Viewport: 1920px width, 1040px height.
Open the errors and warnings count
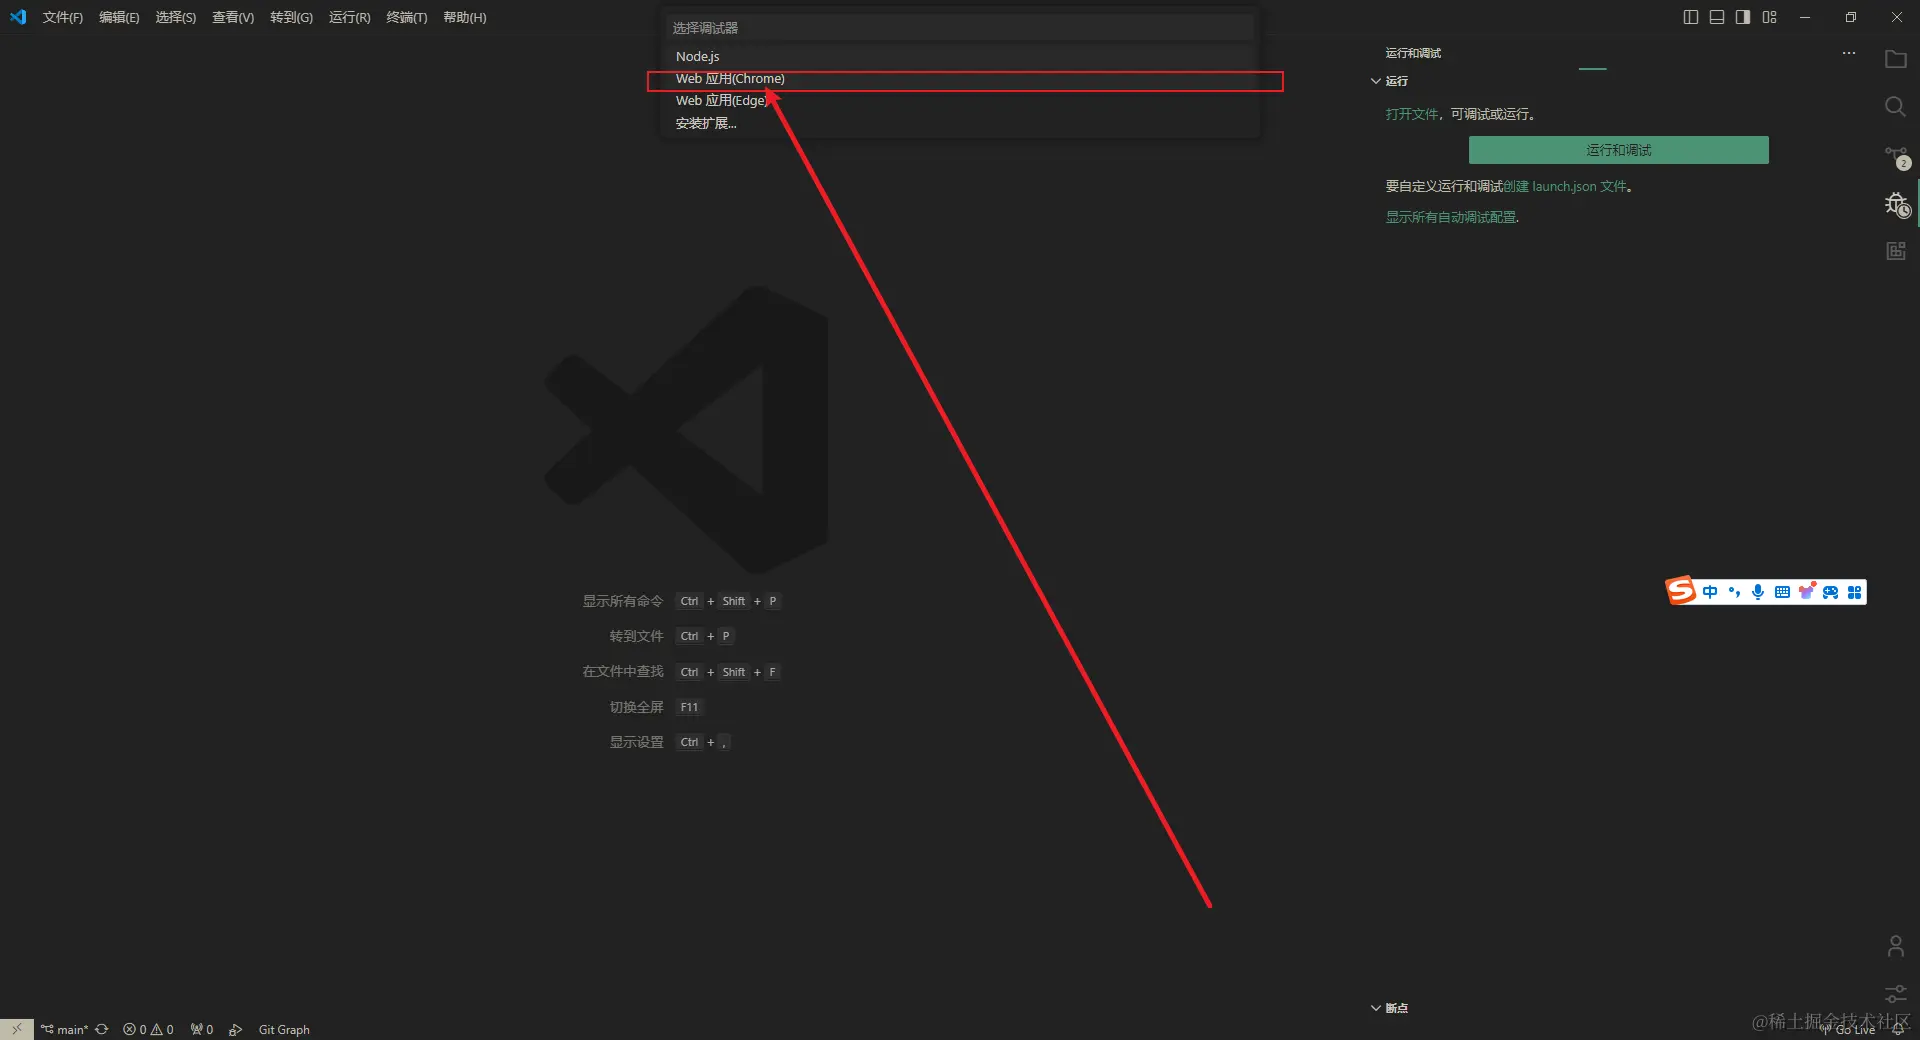tap(148, 1029)
